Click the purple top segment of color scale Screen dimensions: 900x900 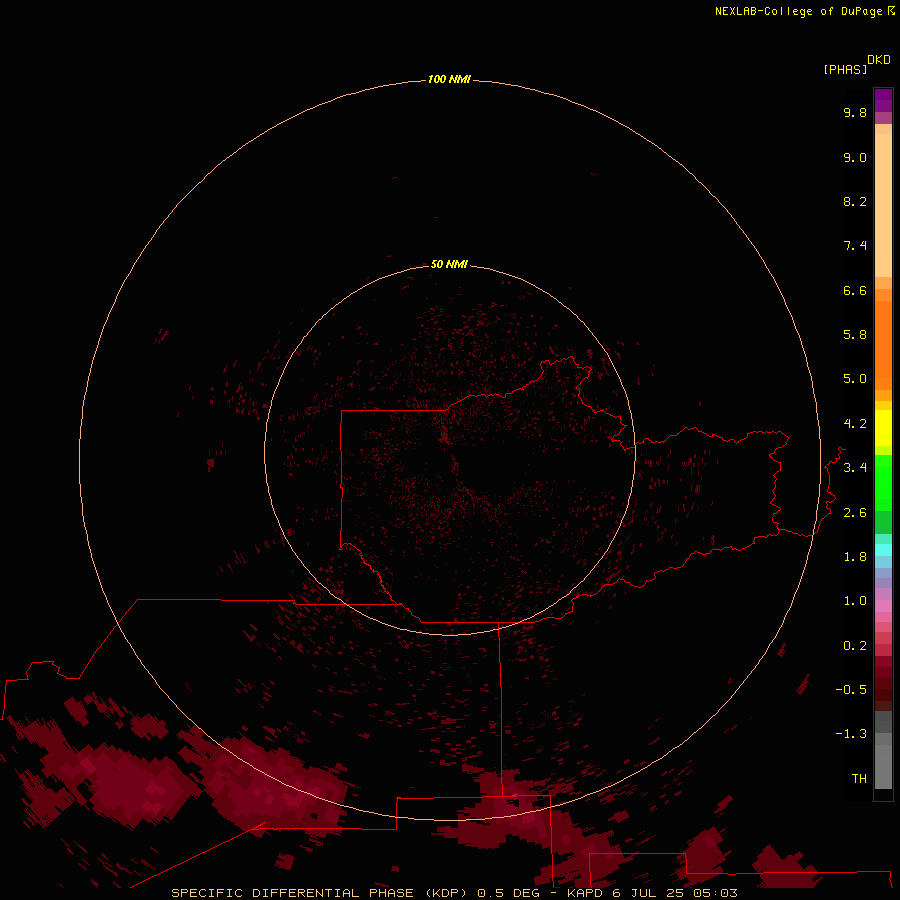coord(883,100)
